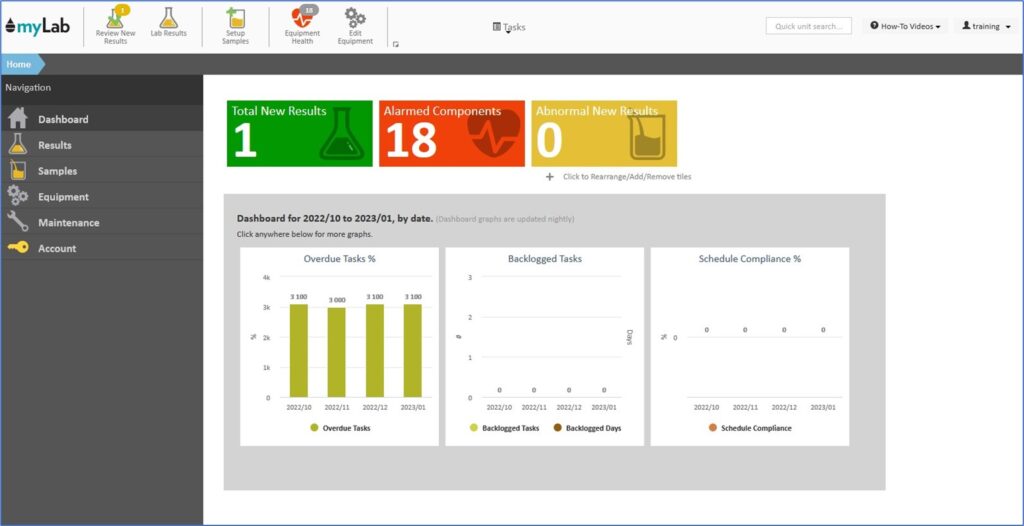
Task: Expand the How-To Videos dropdown
Action: click(x=905, y=26)
